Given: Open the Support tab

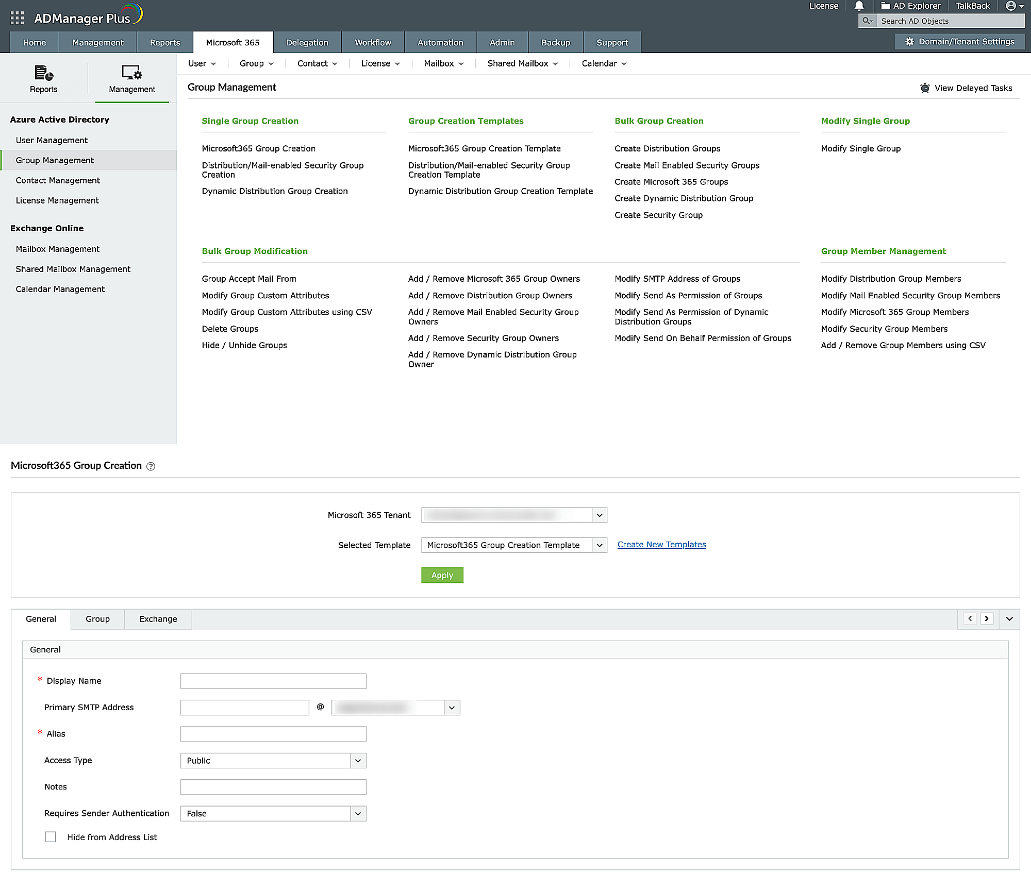Looking at the screenshot, I should coord(612,42).
